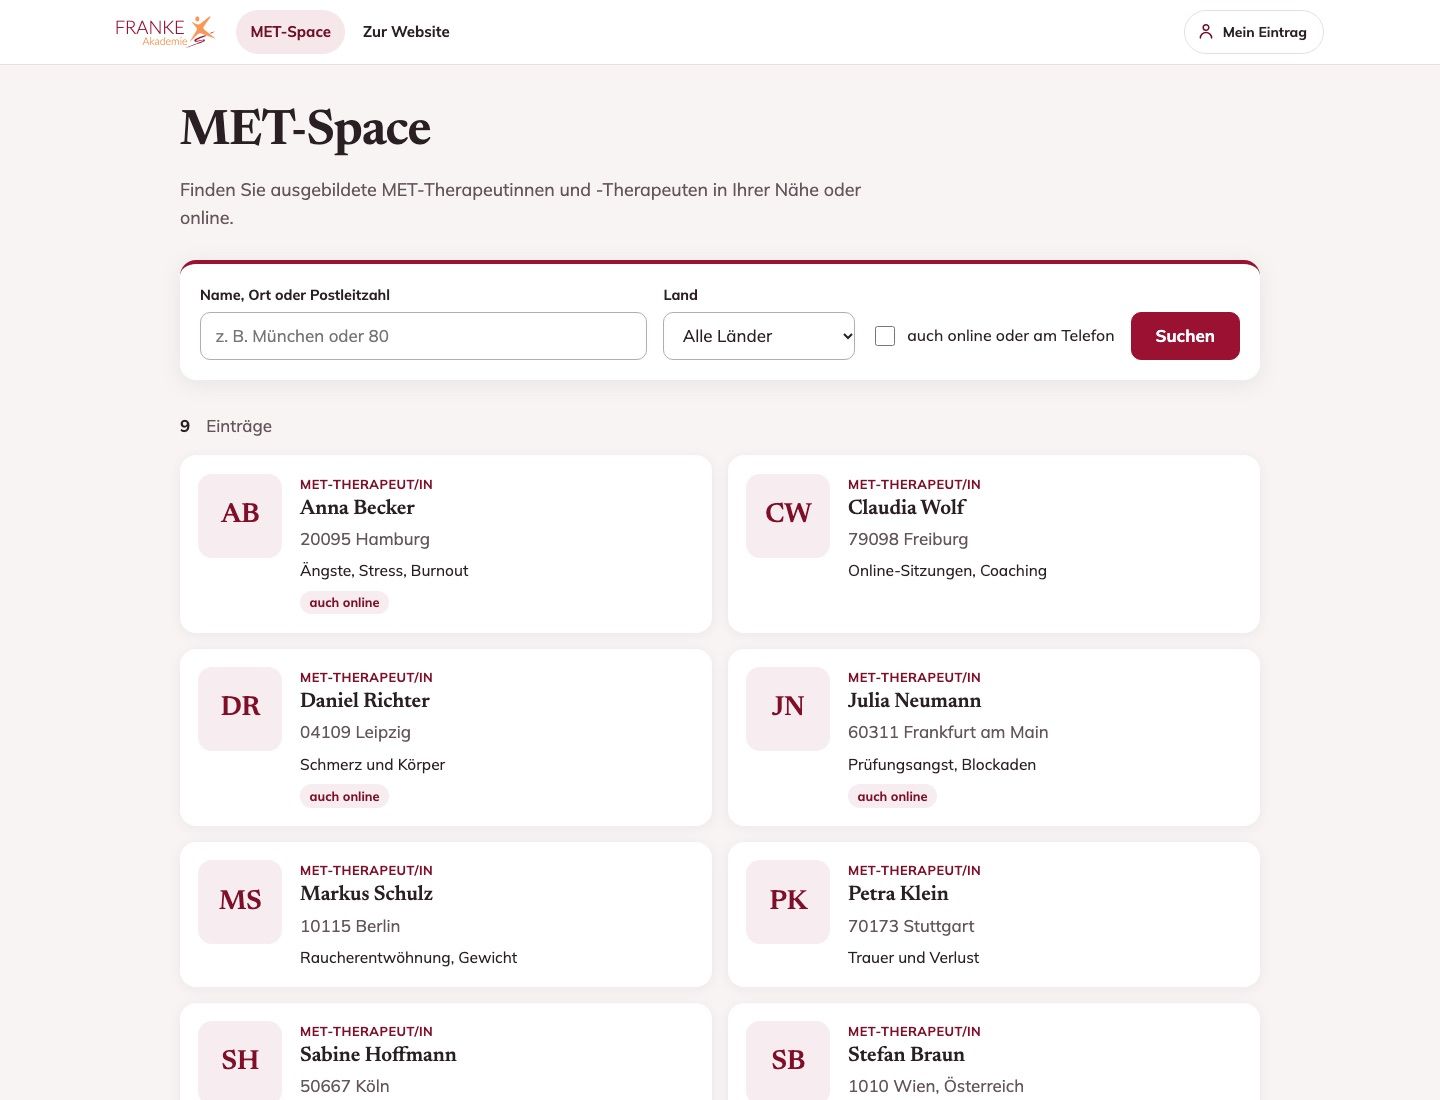Click 'Schmerz und Körper' text
Screen dimensions: 1440x1100
tap(372, 765)
